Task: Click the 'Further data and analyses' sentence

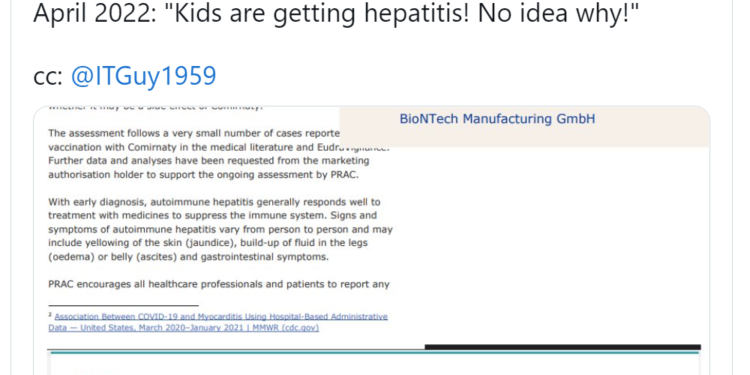Action: (209, 161)
